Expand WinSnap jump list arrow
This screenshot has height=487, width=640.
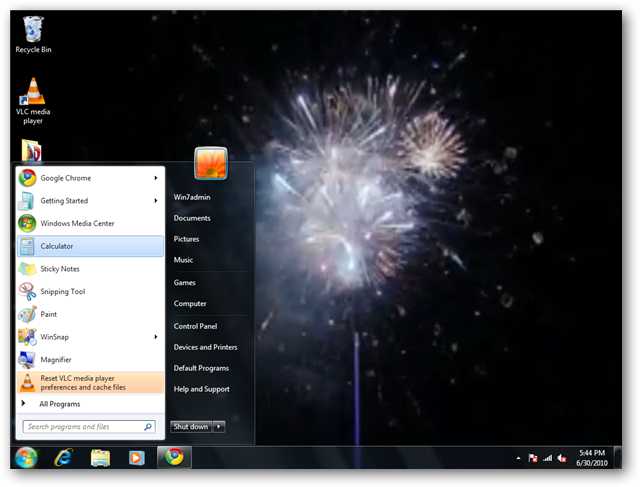pyautogui.click(x=156, y=337)
